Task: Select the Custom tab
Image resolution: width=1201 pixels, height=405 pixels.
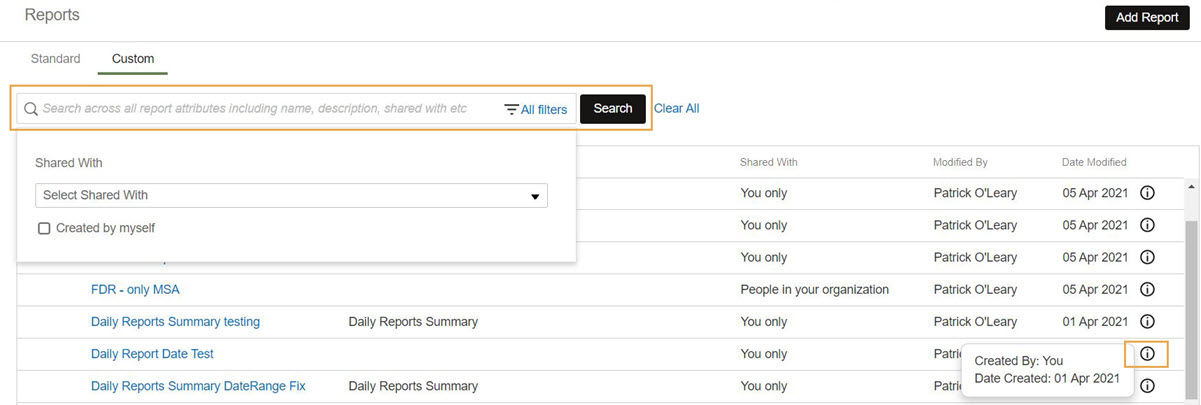Action: 133,59
